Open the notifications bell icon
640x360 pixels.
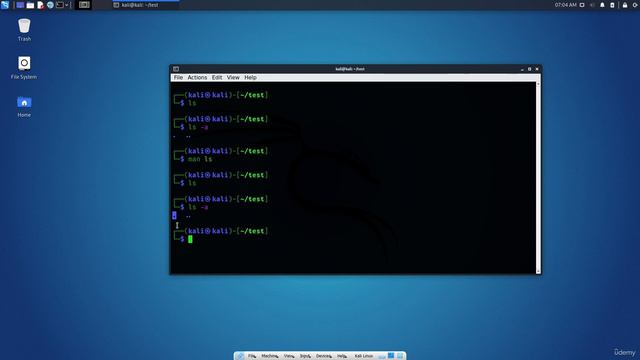602,5
